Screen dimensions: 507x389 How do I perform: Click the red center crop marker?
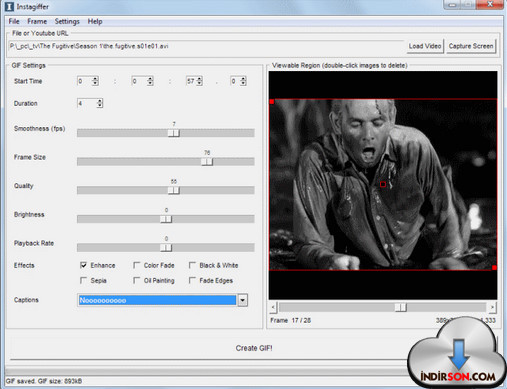tap(383, 184)
